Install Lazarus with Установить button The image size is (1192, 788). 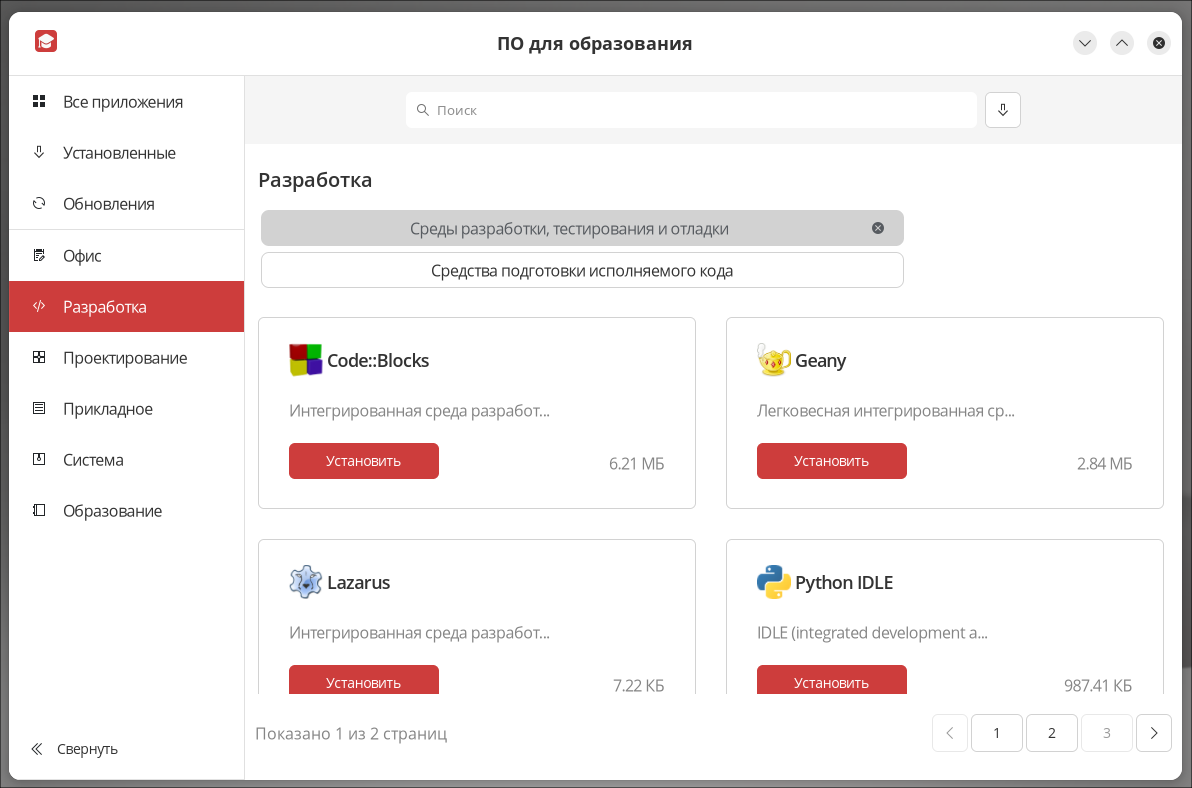pyautogui.click(x=363, y=680)
